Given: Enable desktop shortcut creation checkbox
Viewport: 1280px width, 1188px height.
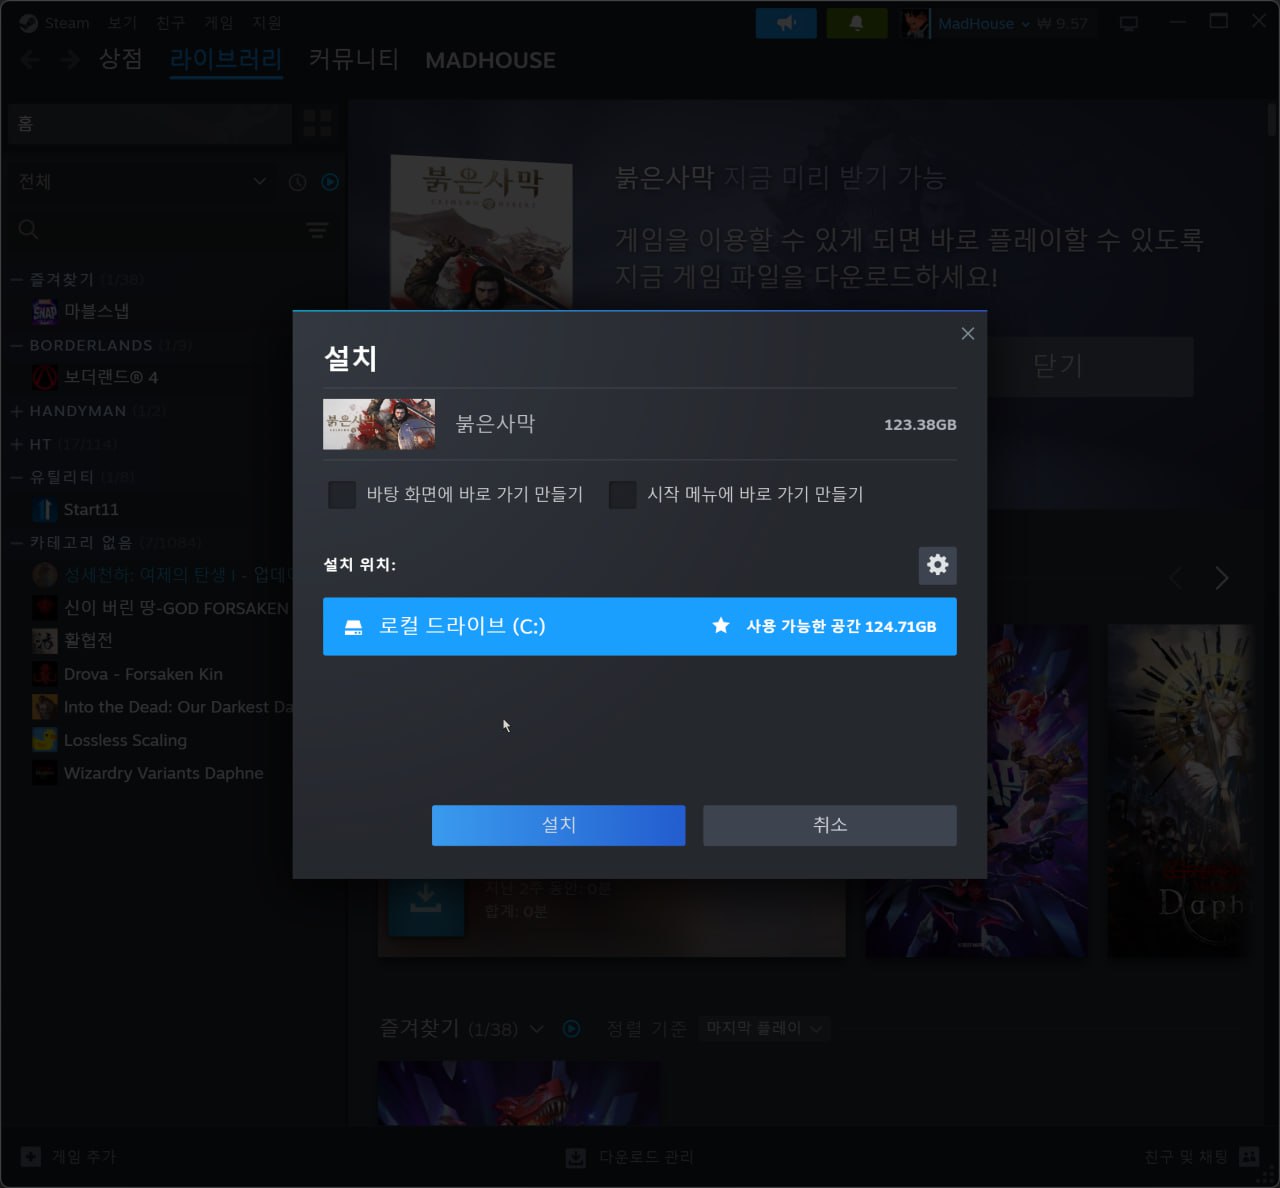Looking at the screenshot, I should click(342, 495).
